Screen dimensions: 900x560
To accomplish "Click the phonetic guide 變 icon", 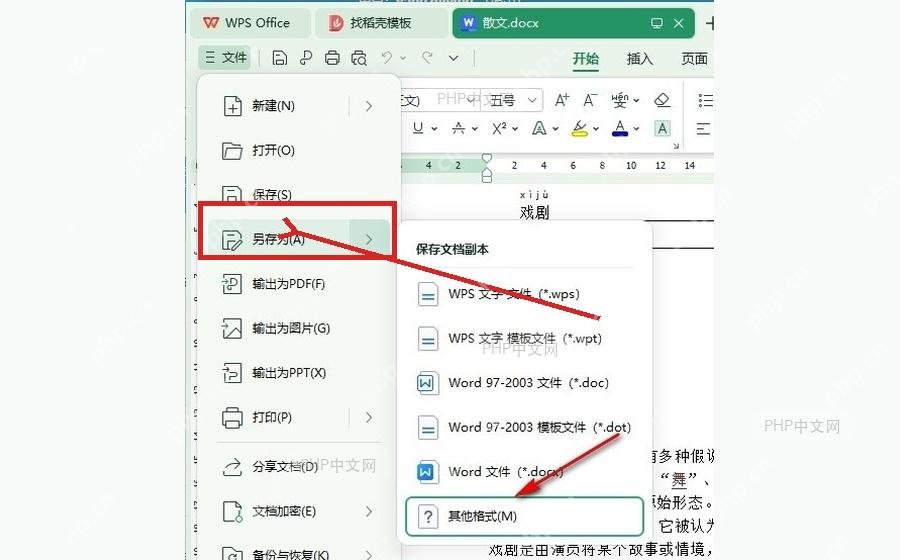I will (620, 100).
